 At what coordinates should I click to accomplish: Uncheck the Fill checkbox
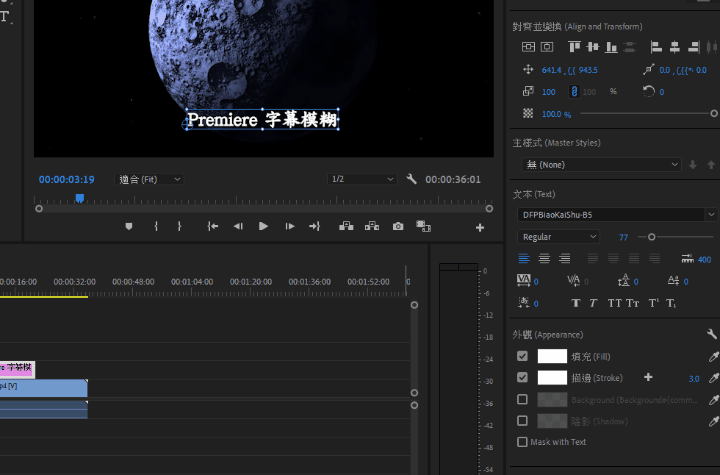[x=522, y=356]
